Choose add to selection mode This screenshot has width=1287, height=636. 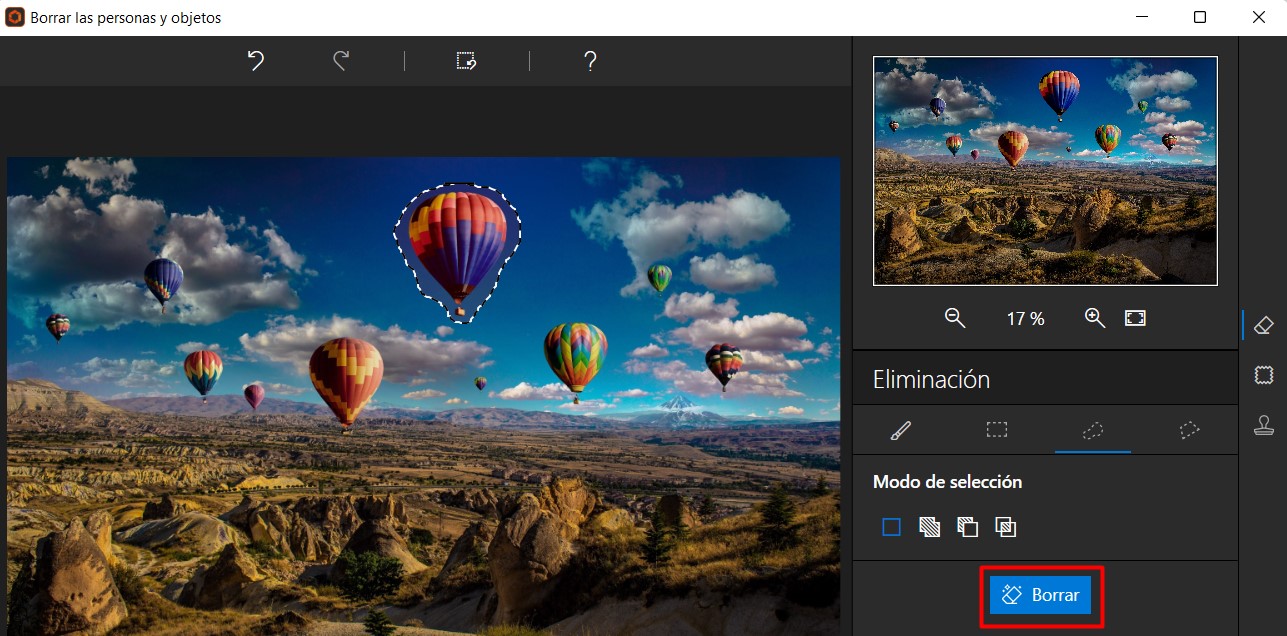(930, 527)
